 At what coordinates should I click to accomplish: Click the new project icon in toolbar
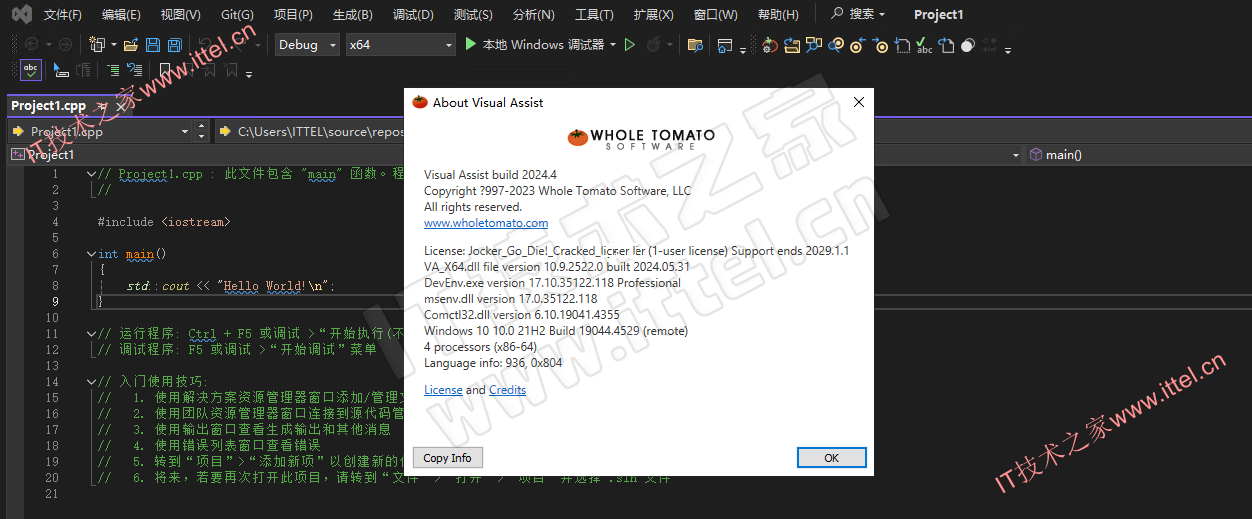(96, 44)
